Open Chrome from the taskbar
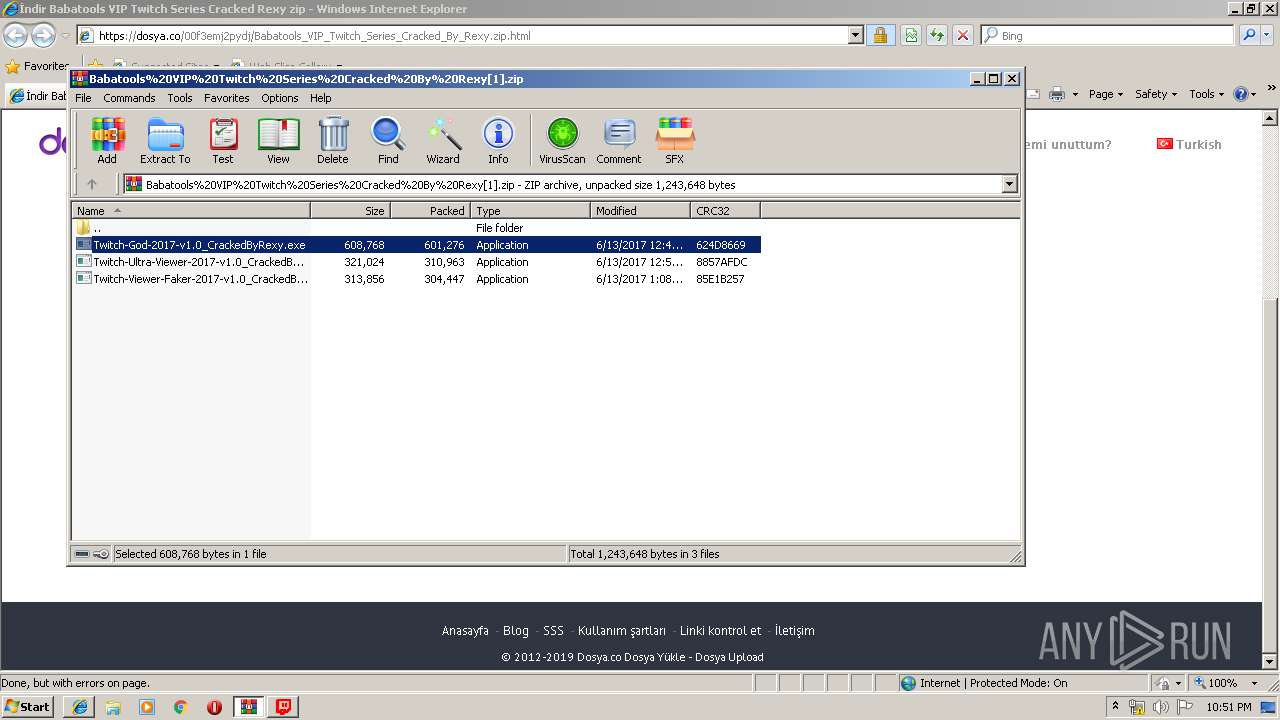This screenshot has height=720, width=1280. pyautogui.click(x=181, y=707)
